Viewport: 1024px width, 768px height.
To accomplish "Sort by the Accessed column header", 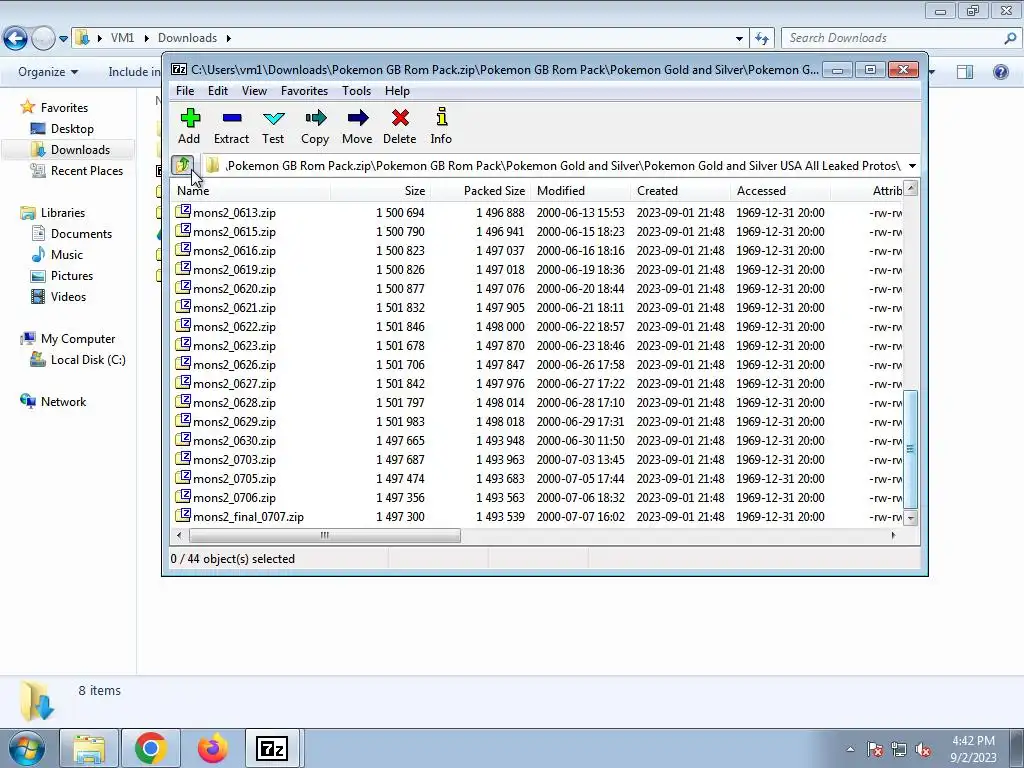I will tap(780, 191).
